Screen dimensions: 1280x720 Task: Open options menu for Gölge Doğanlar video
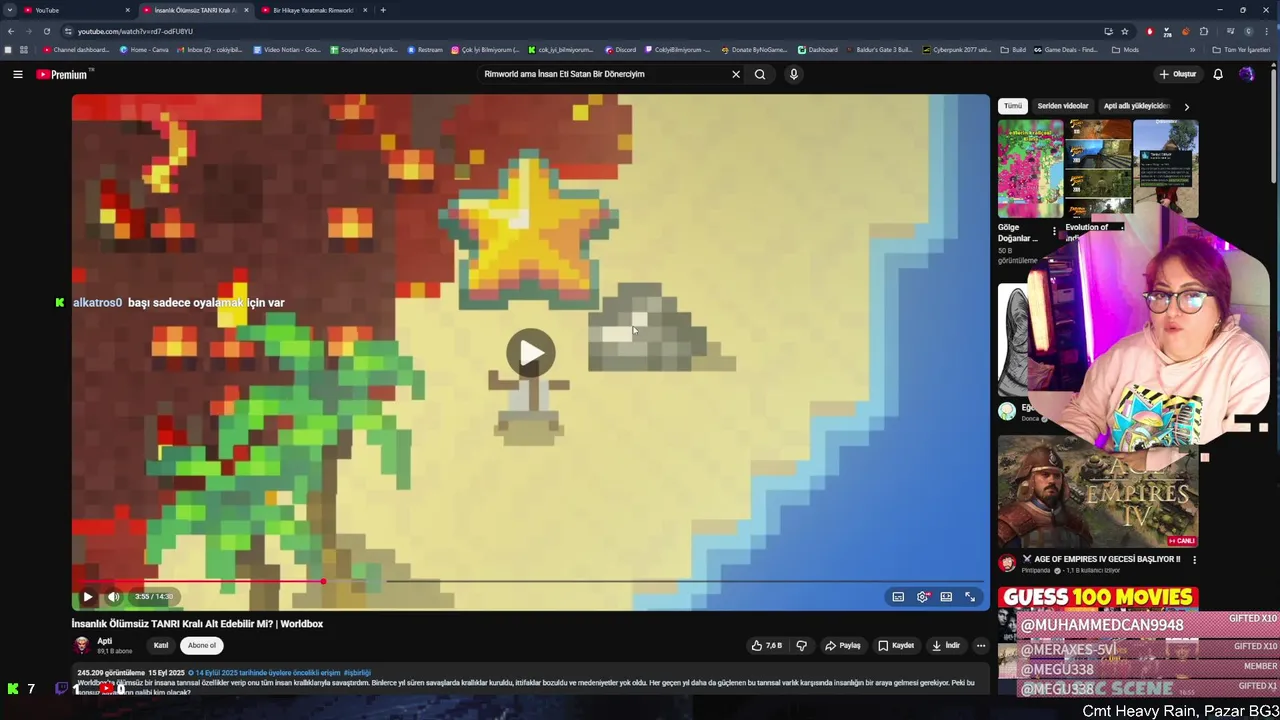pyautogui.click(x=1054, y=231)
